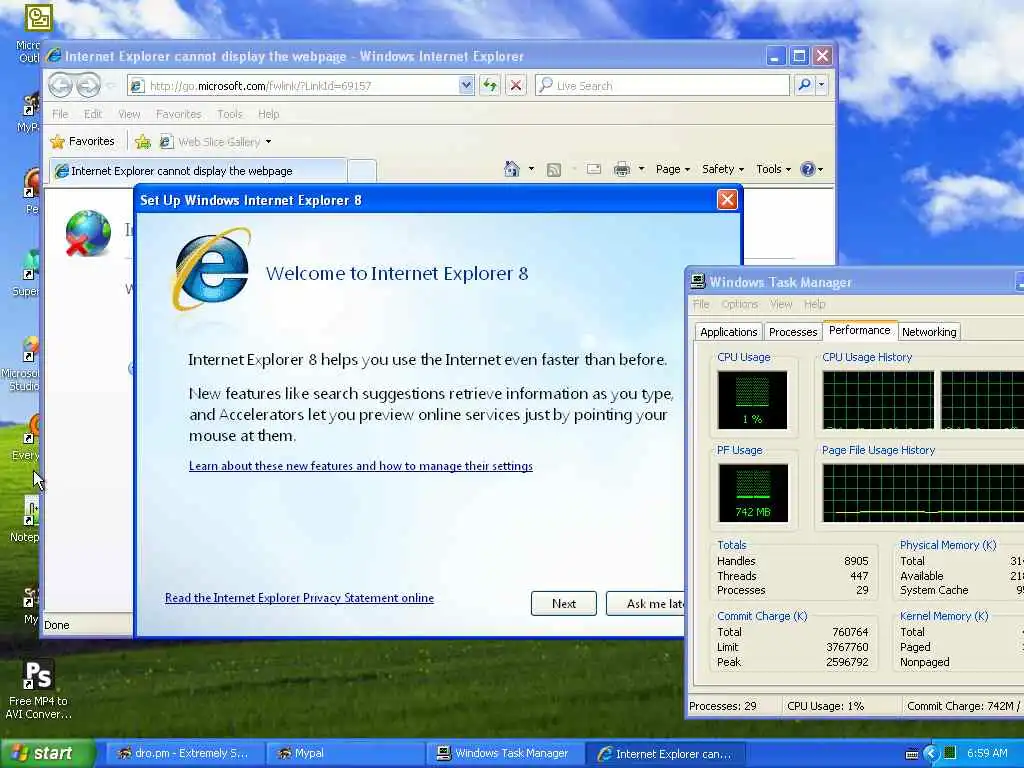The width and height of the screenshot is (1024, 768).
Task: Click the Print icon in command bar
Action: coord(622,169)
